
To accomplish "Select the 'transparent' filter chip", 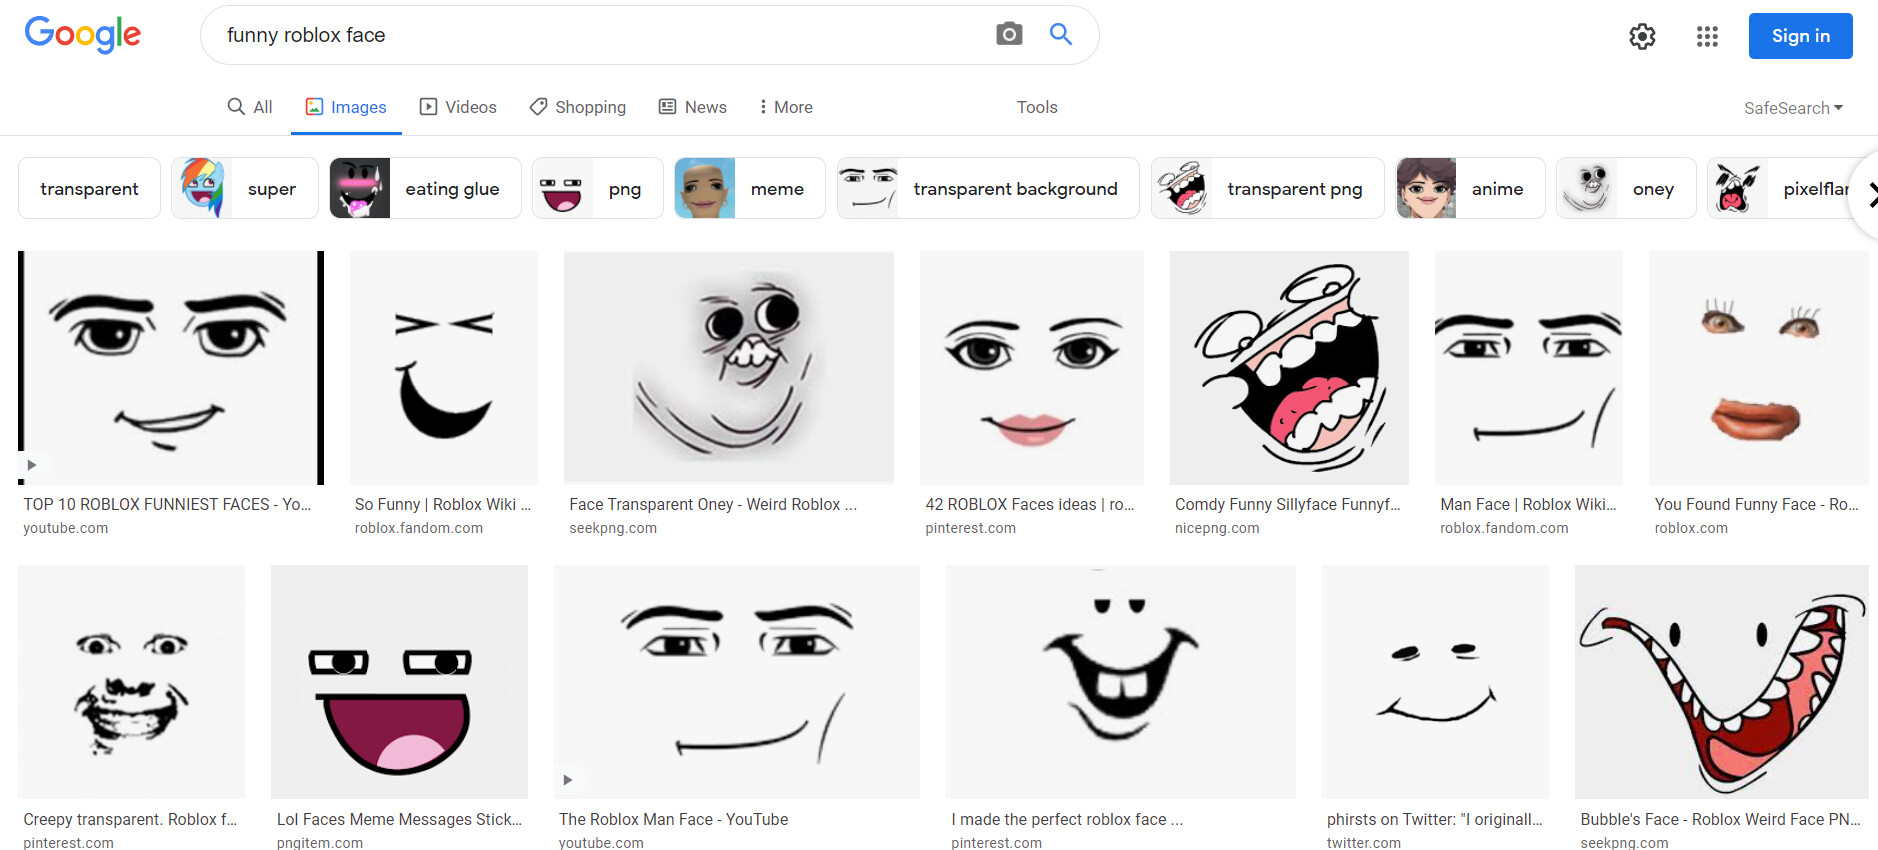I will tap(89, 188).
